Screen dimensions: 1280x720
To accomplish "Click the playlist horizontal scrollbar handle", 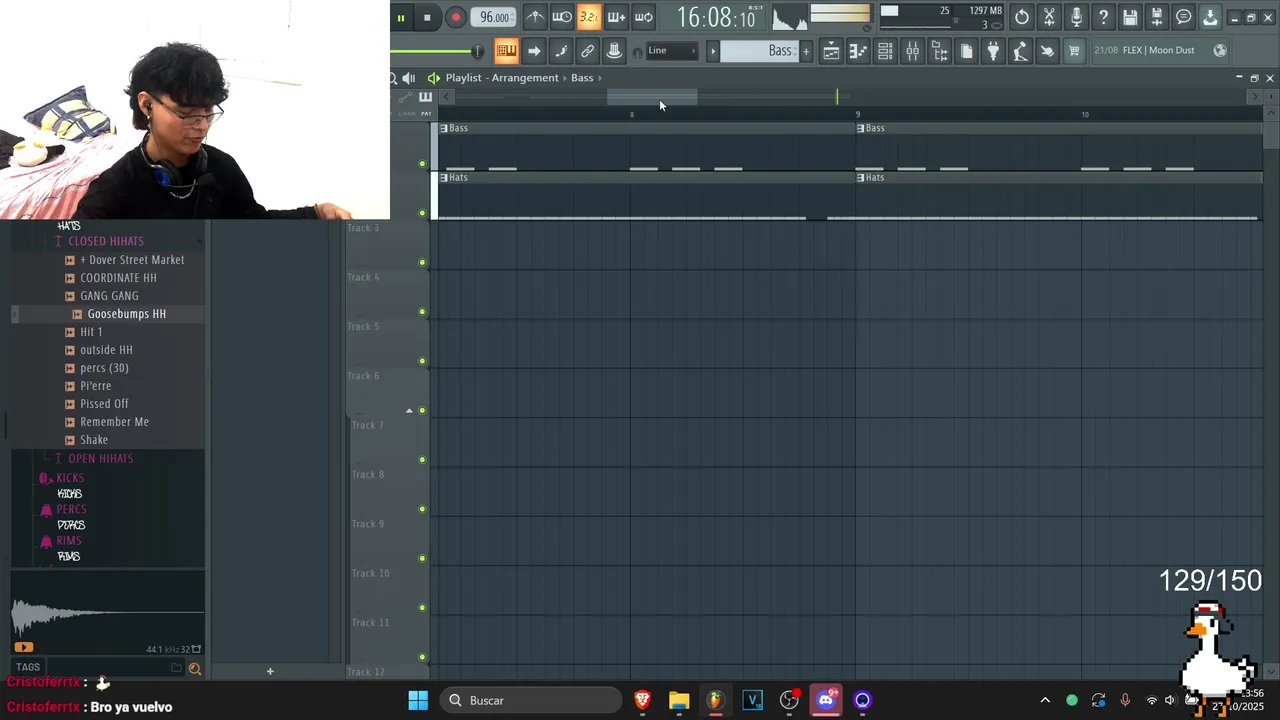I will click(652, 96).
